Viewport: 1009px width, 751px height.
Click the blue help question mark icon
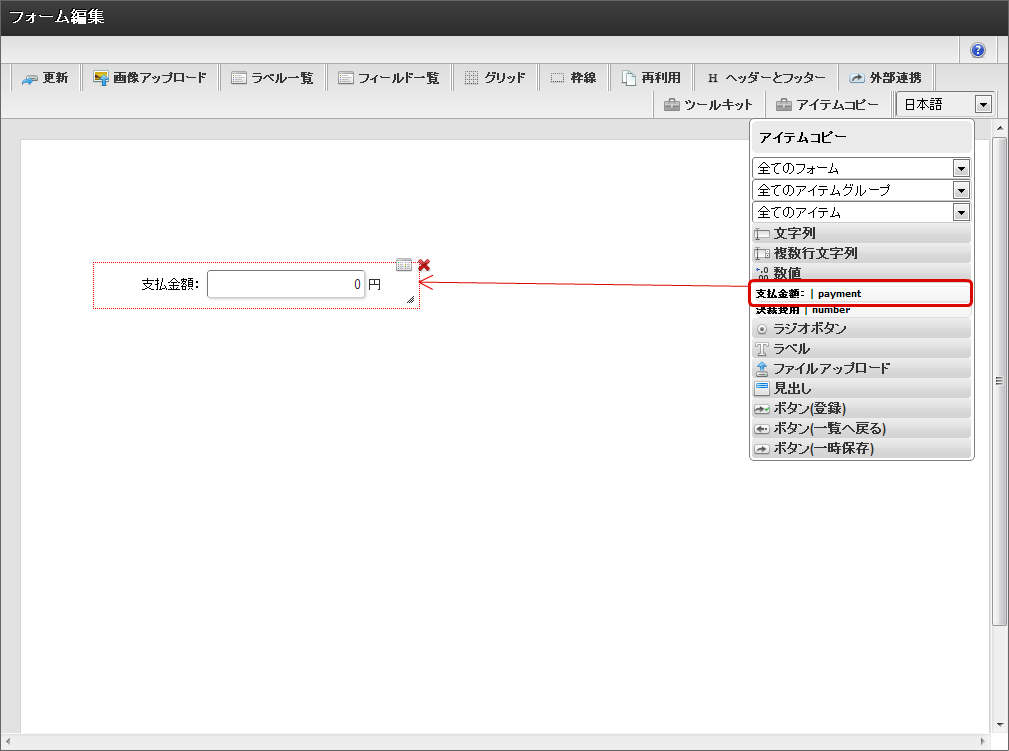point(977,50)
